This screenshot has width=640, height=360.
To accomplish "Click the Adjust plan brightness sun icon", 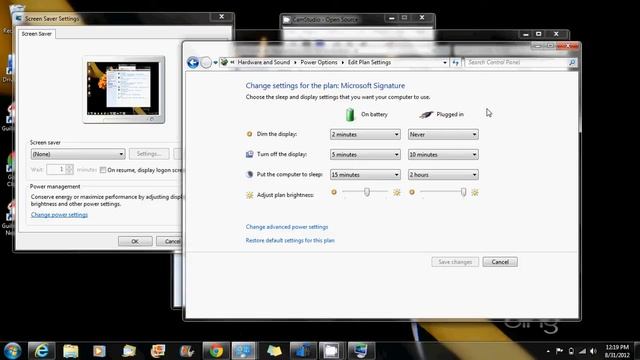I will (x=249, y=195).
